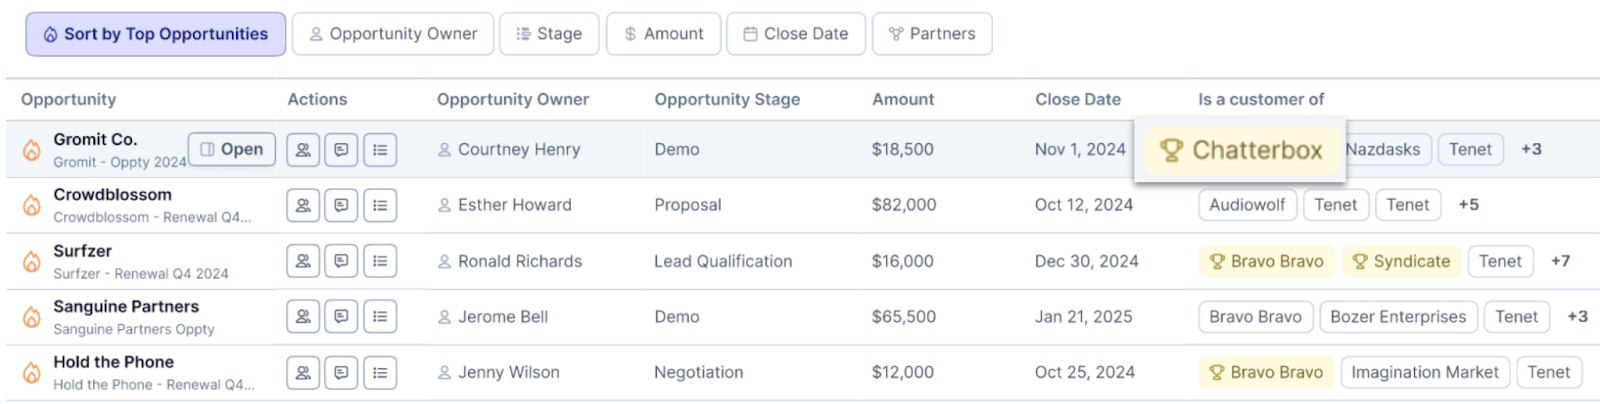Click the Open button for Gromit Co.

(x=232, y=149)
